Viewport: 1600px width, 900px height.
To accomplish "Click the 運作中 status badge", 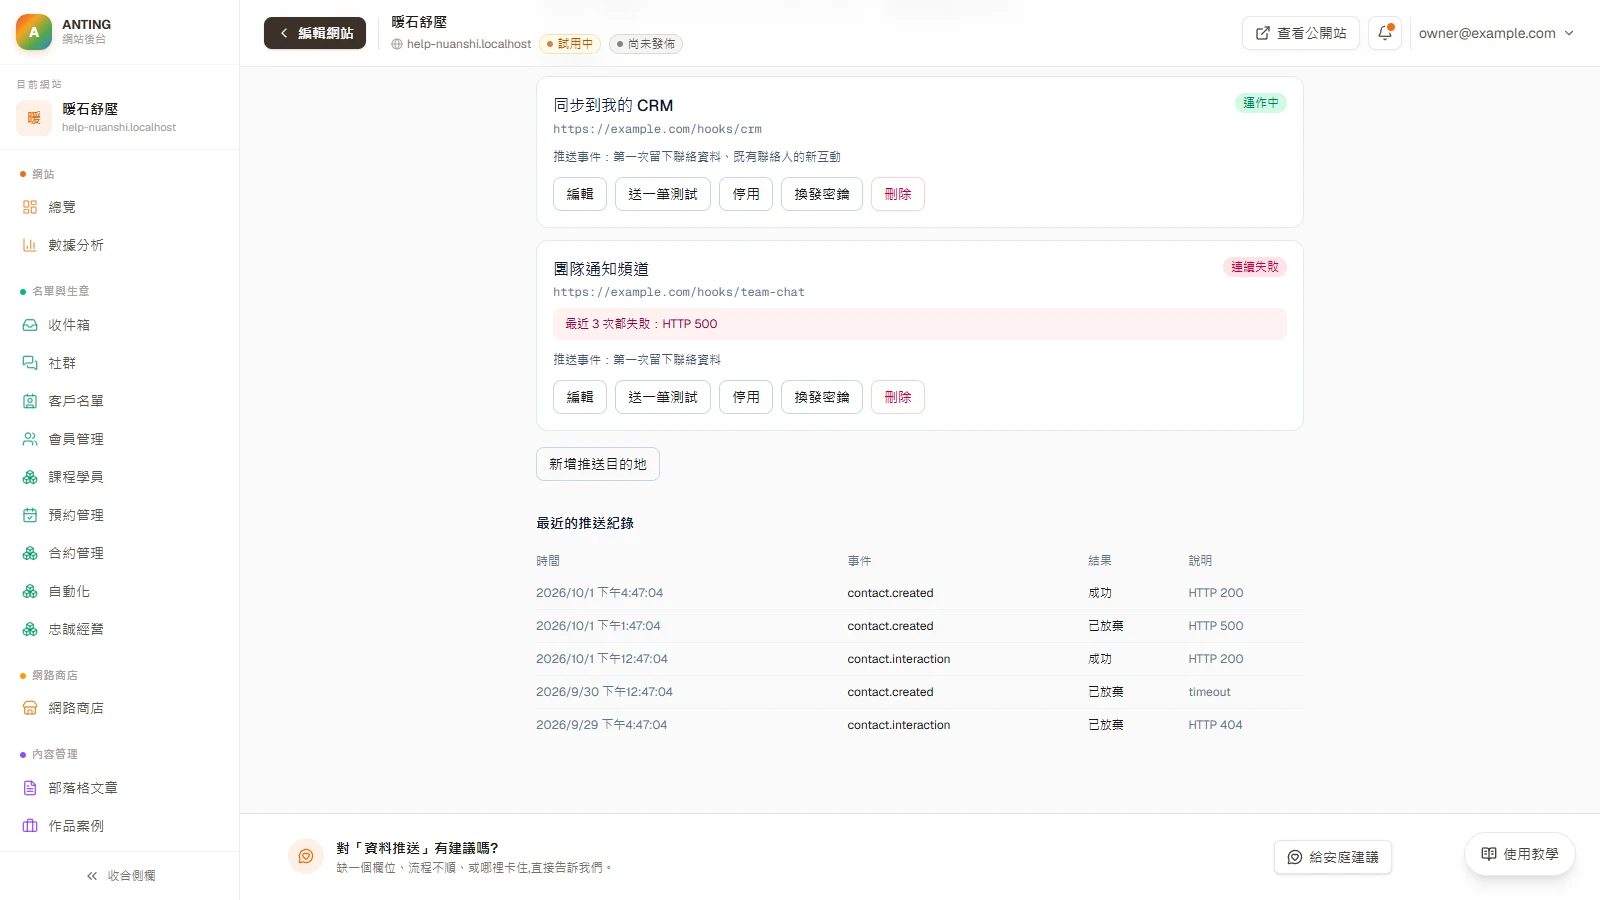I will click(x=1261, y=103).
